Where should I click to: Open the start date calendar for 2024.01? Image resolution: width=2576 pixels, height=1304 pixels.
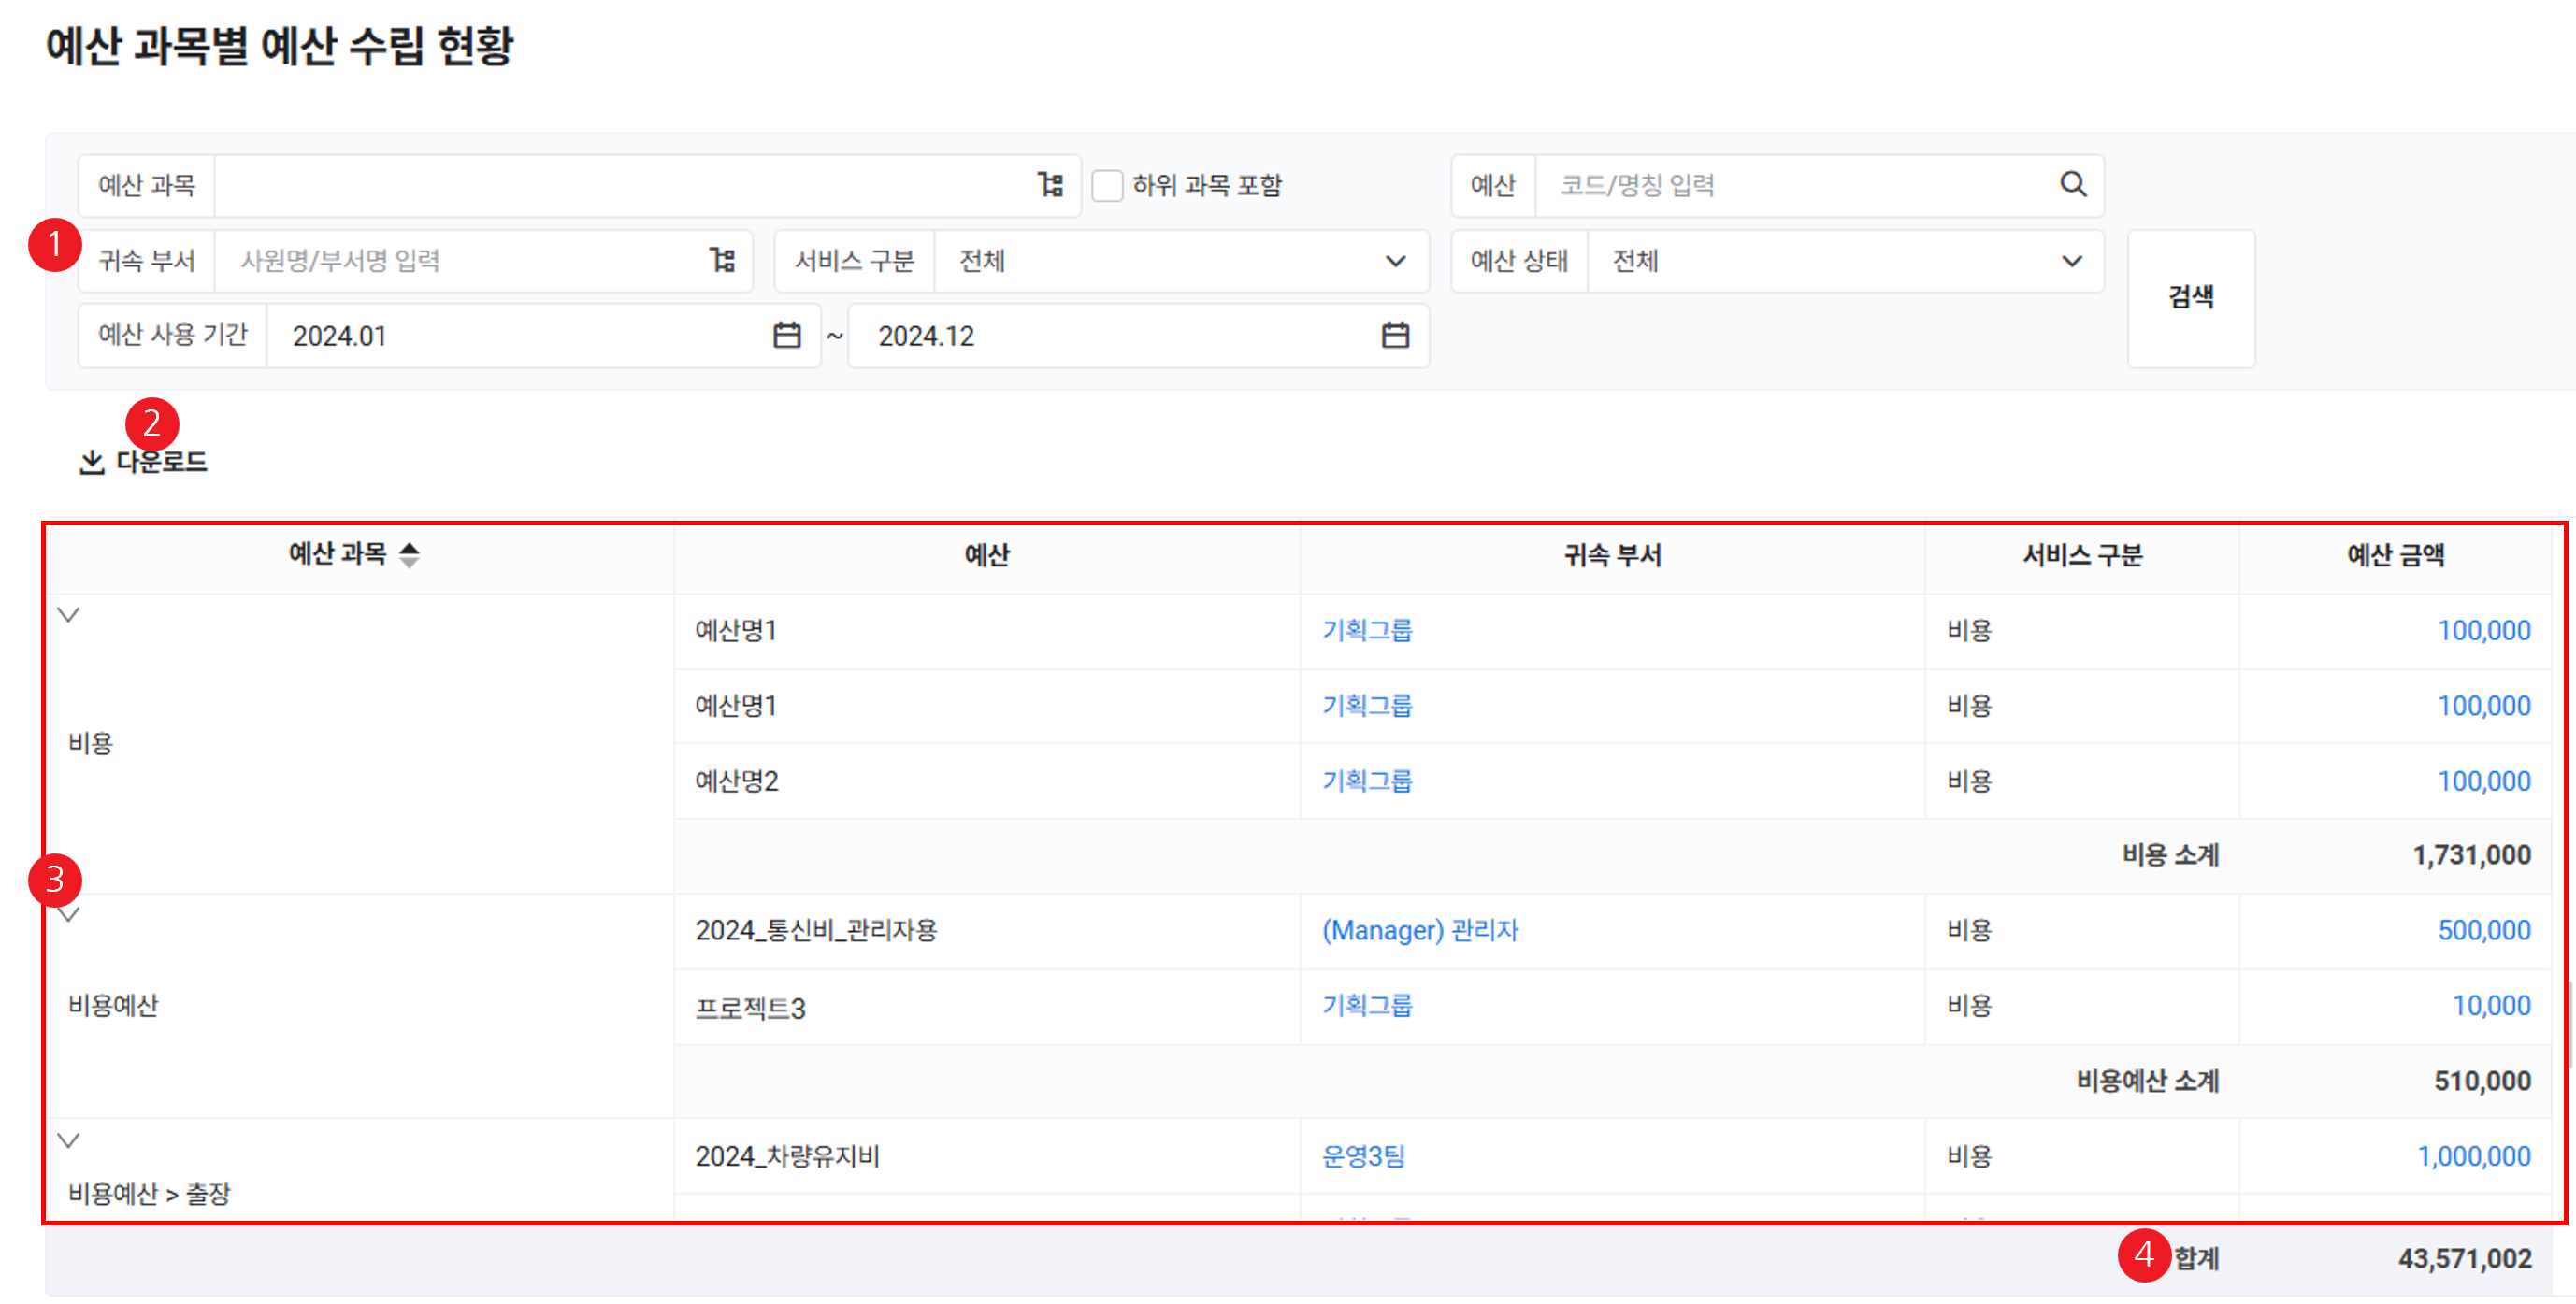787,336
